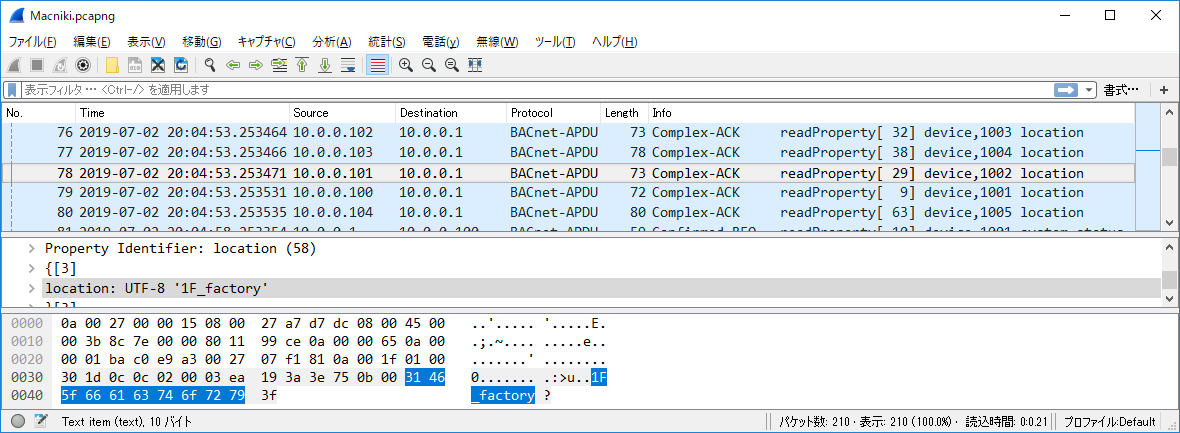Open the 編集(E) menu

[x=92, y=41]
